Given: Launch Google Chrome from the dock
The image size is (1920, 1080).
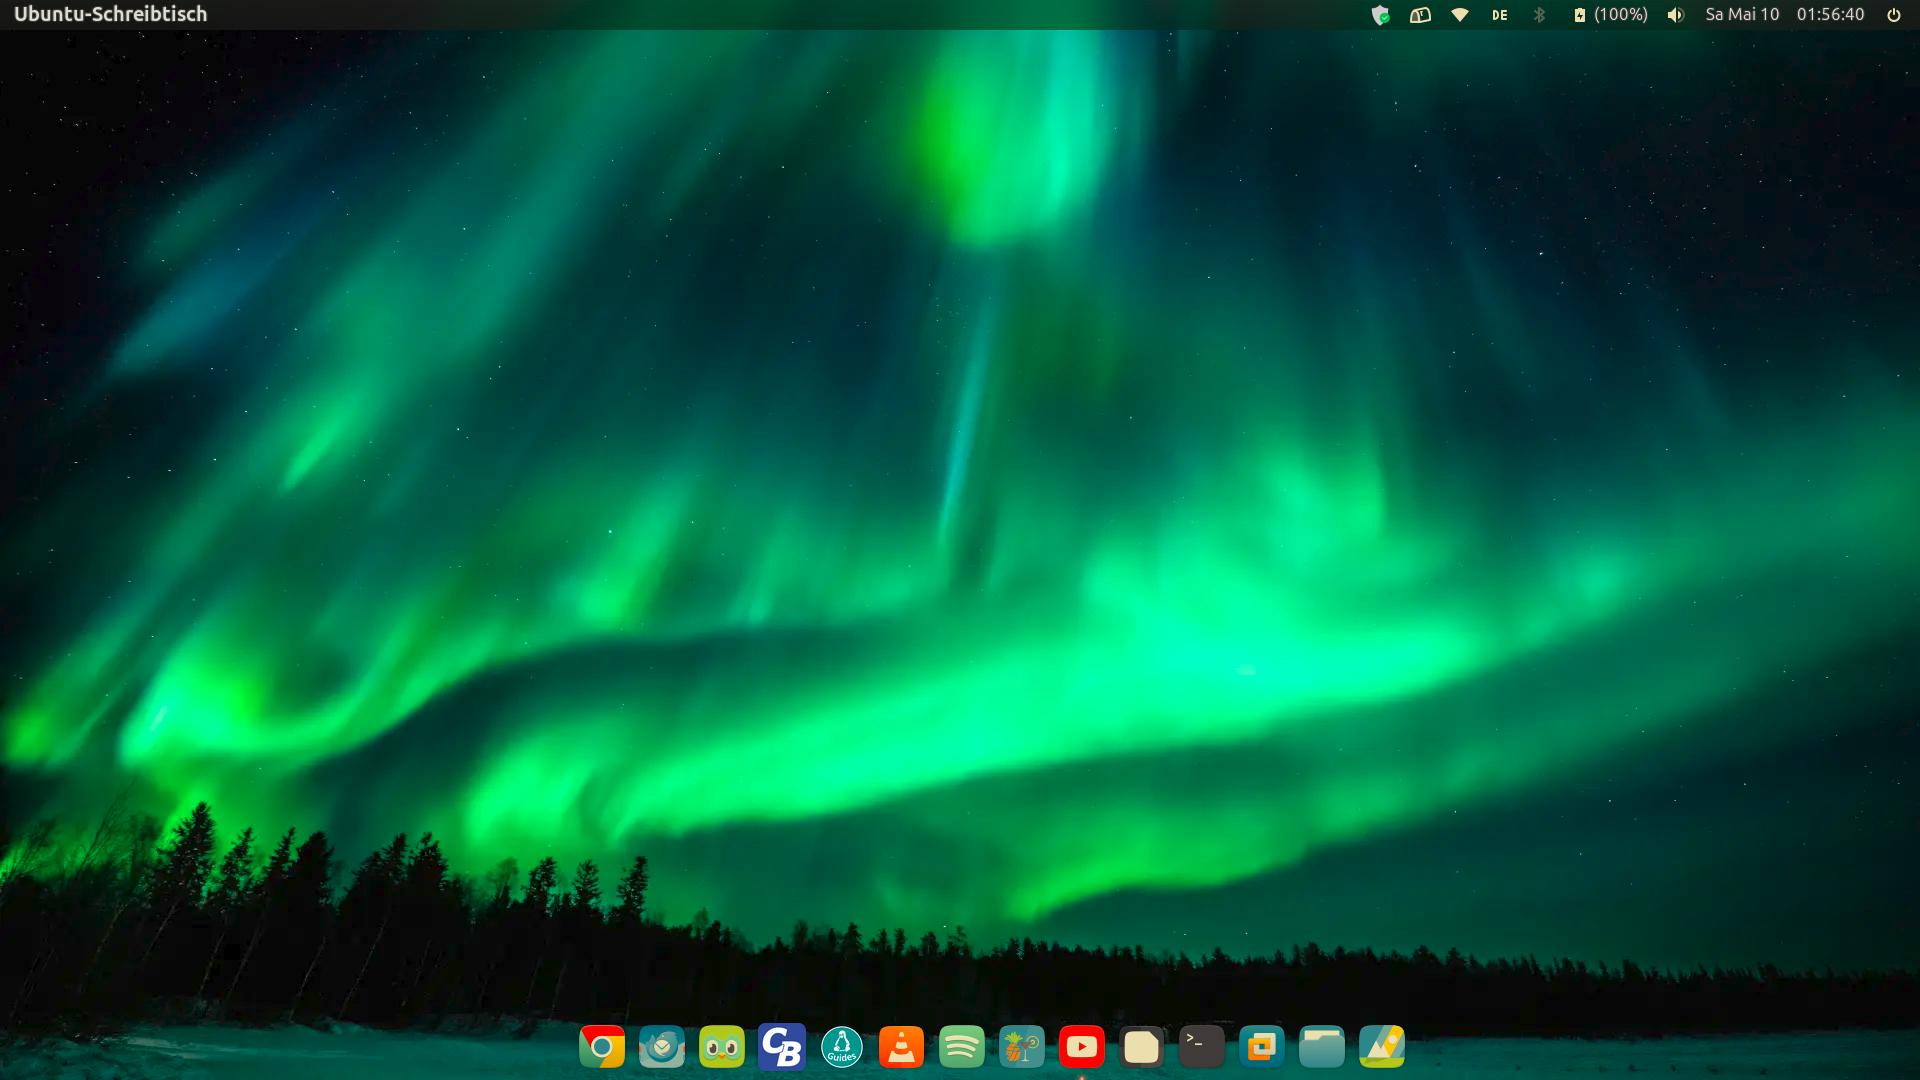Looking at the screenshot, I should tap(601, 1047).
